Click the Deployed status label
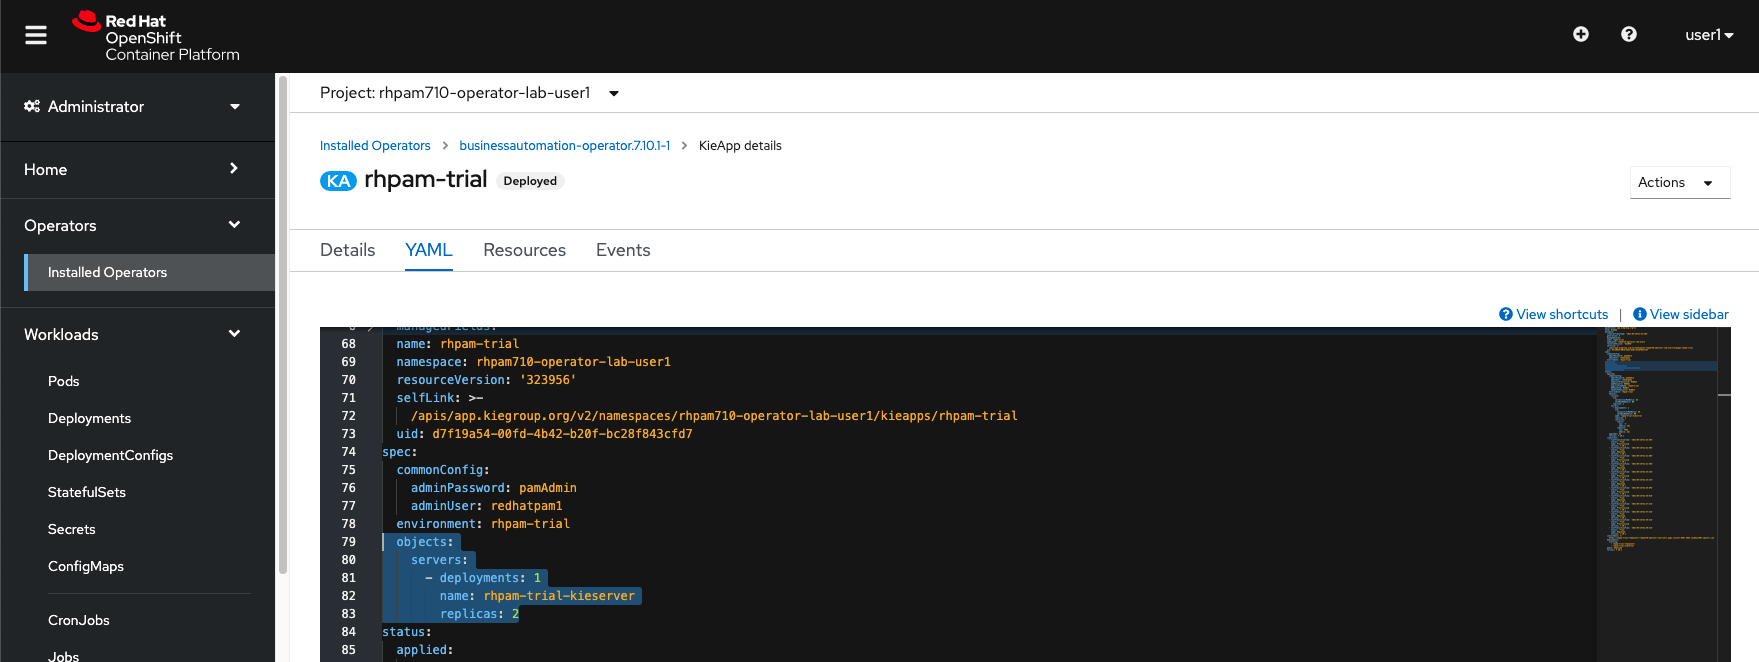This screenshot has height=662, width=1759. pos(530,181)
